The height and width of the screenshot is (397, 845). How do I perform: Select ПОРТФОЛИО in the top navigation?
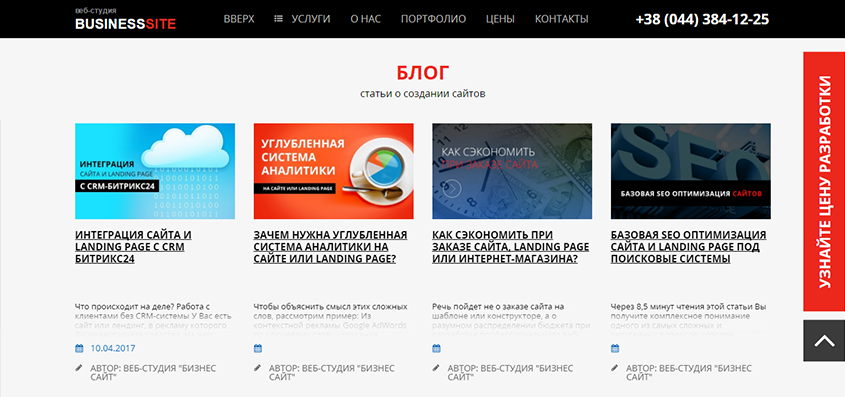pos(433,19)
